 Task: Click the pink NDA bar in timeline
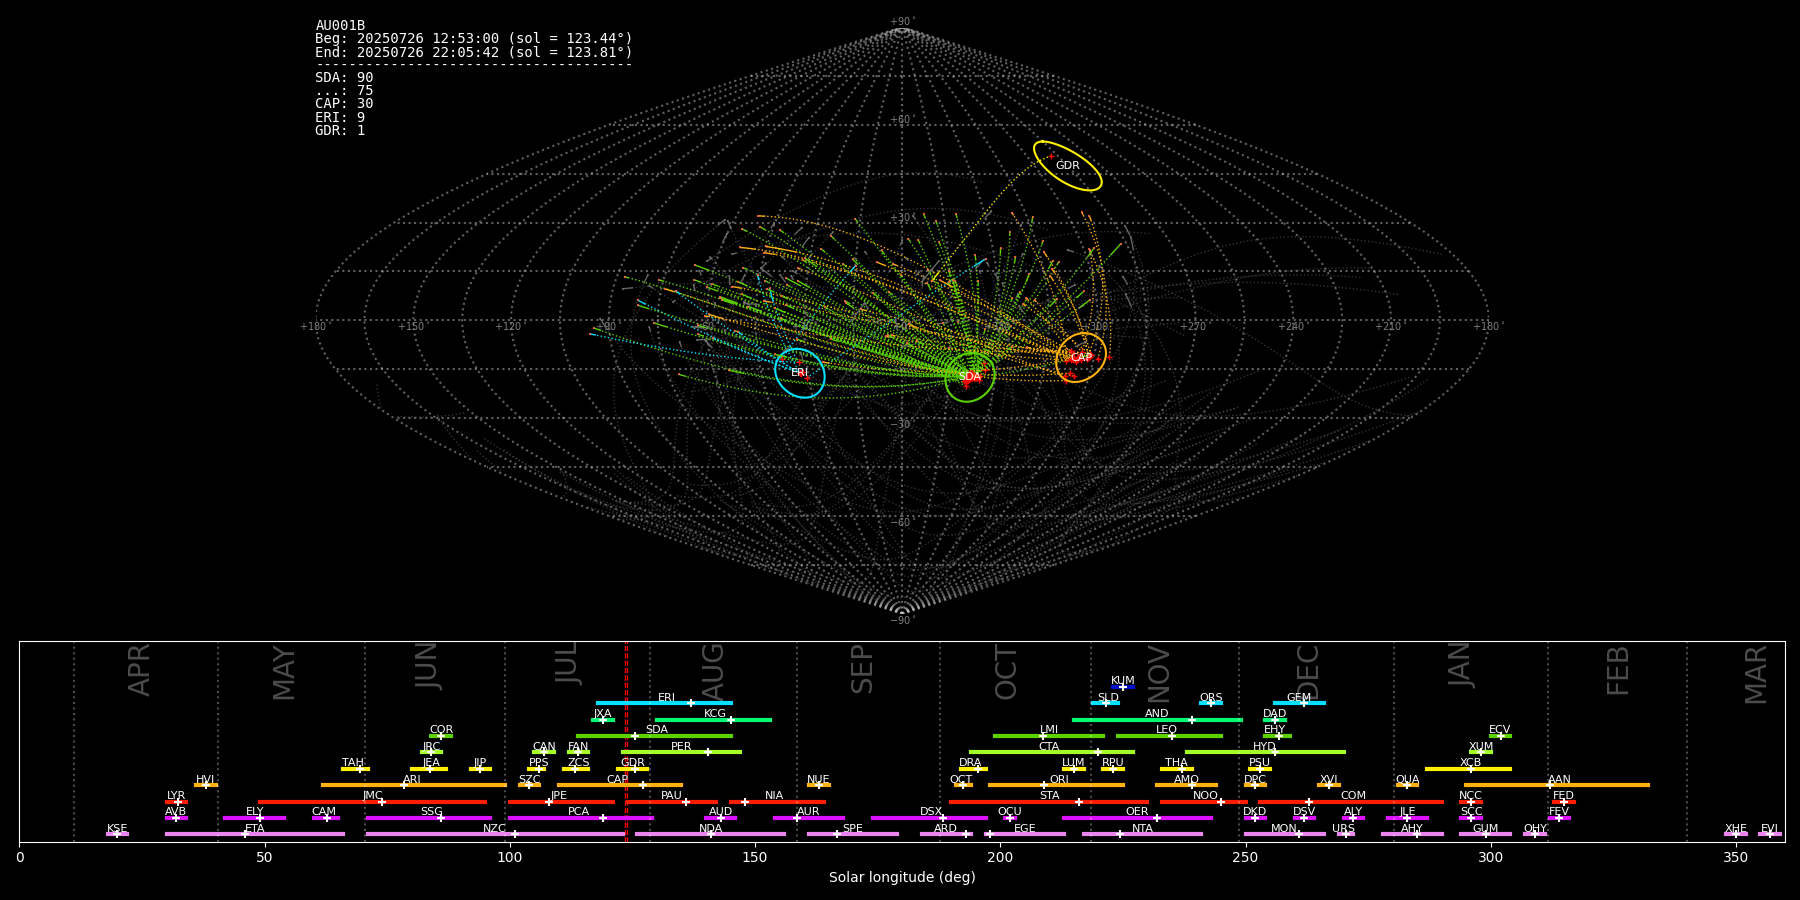click(x=710, y=834)
